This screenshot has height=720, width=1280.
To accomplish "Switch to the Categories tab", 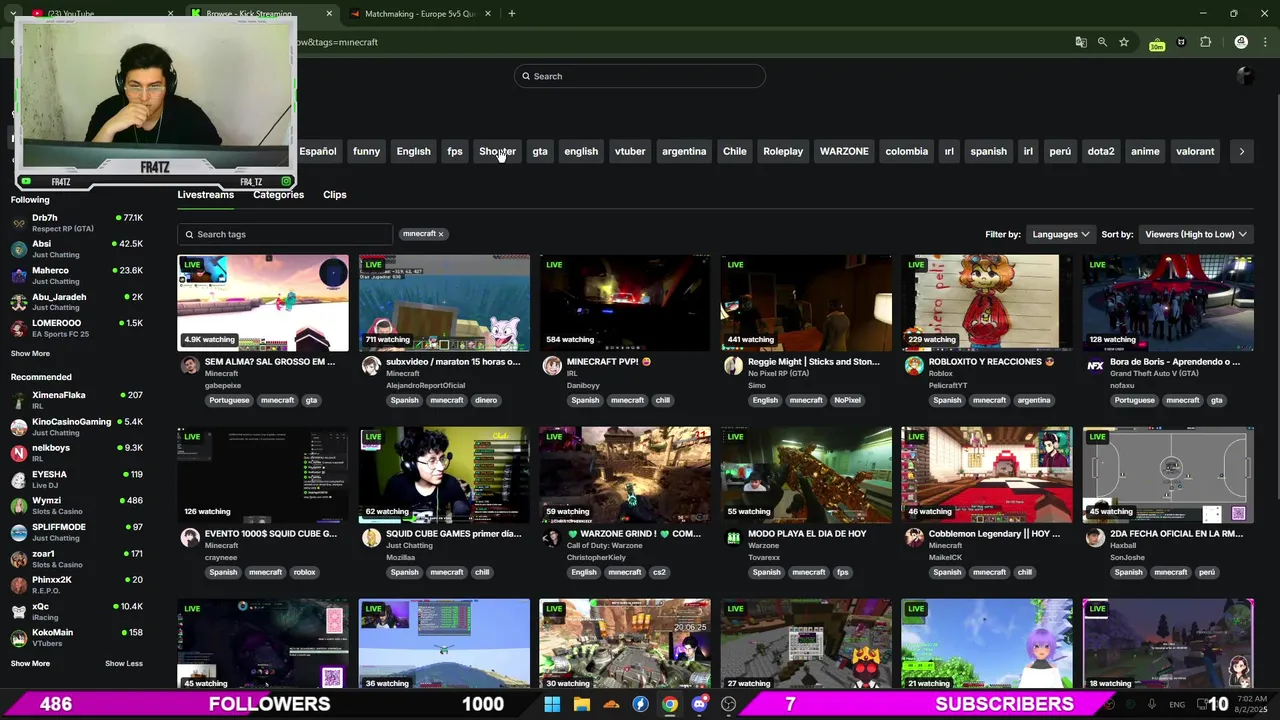I will (278, 195).
